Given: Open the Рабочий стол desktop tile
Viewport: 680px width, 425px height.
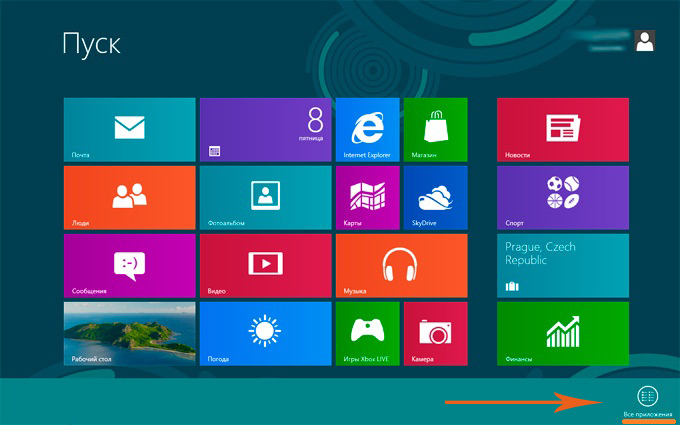Looking at the screenshot, I should (x=129, y=334).
